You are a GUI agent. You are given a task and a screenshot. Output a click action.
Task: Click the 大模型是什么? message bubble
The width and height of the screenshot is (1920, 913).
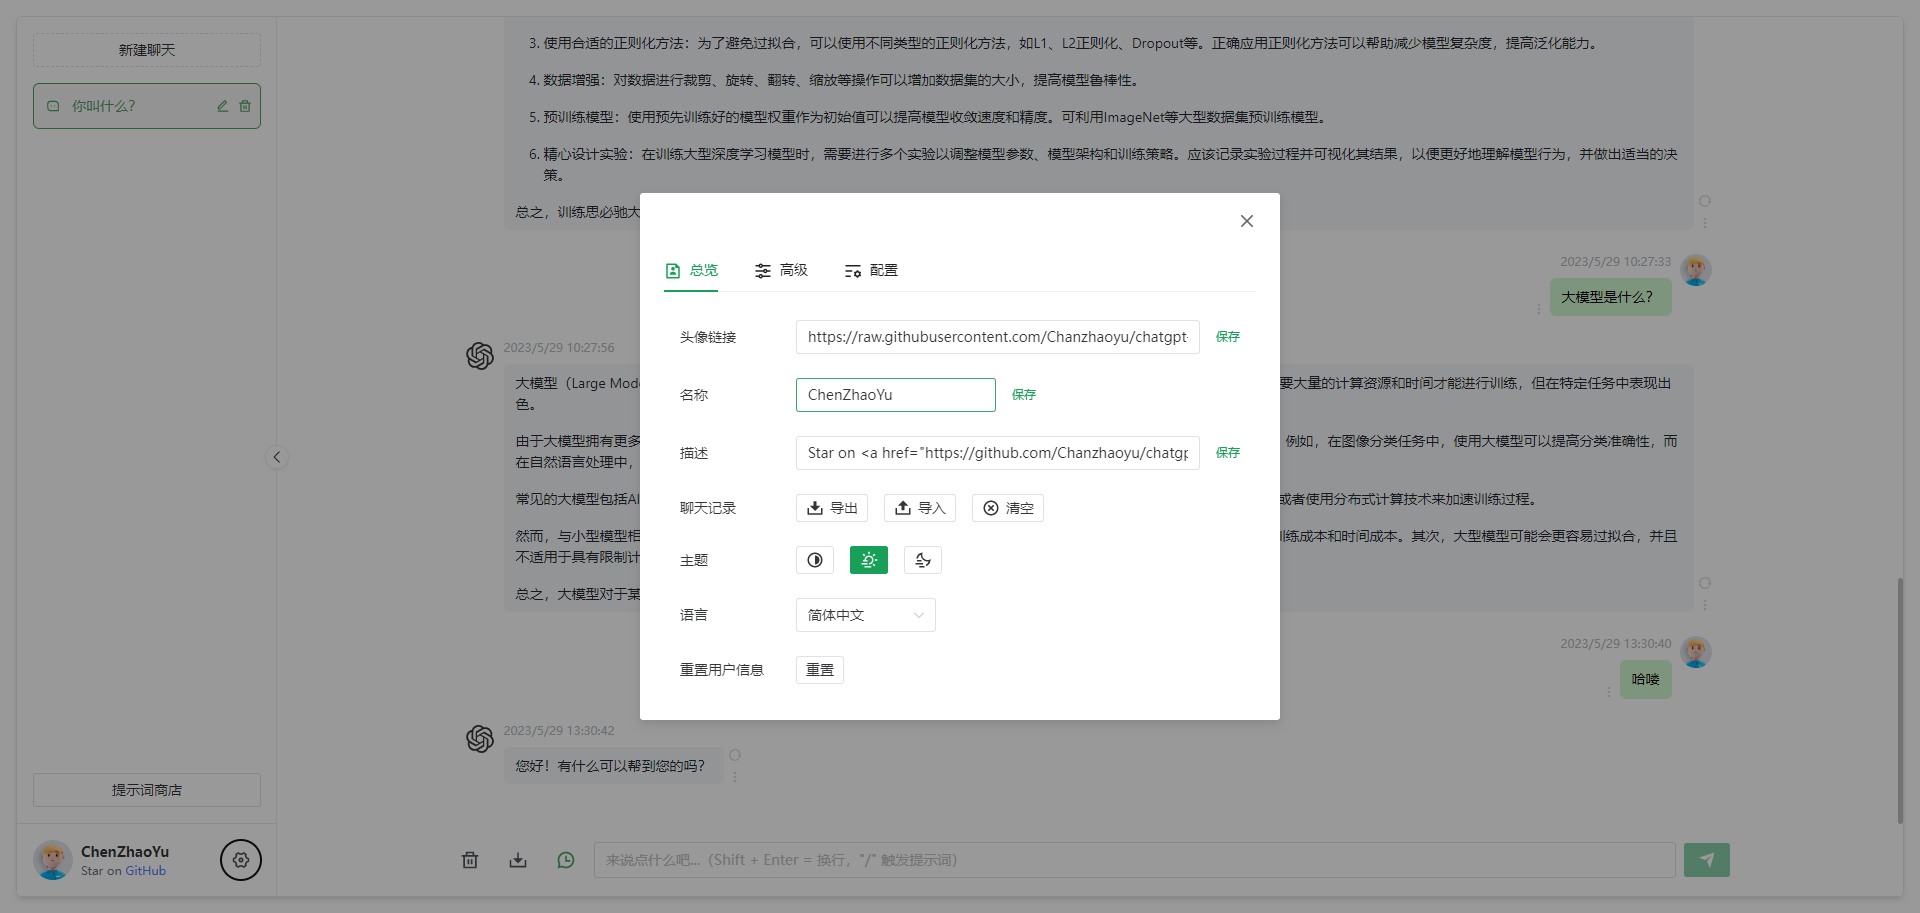click(1611, 297)
